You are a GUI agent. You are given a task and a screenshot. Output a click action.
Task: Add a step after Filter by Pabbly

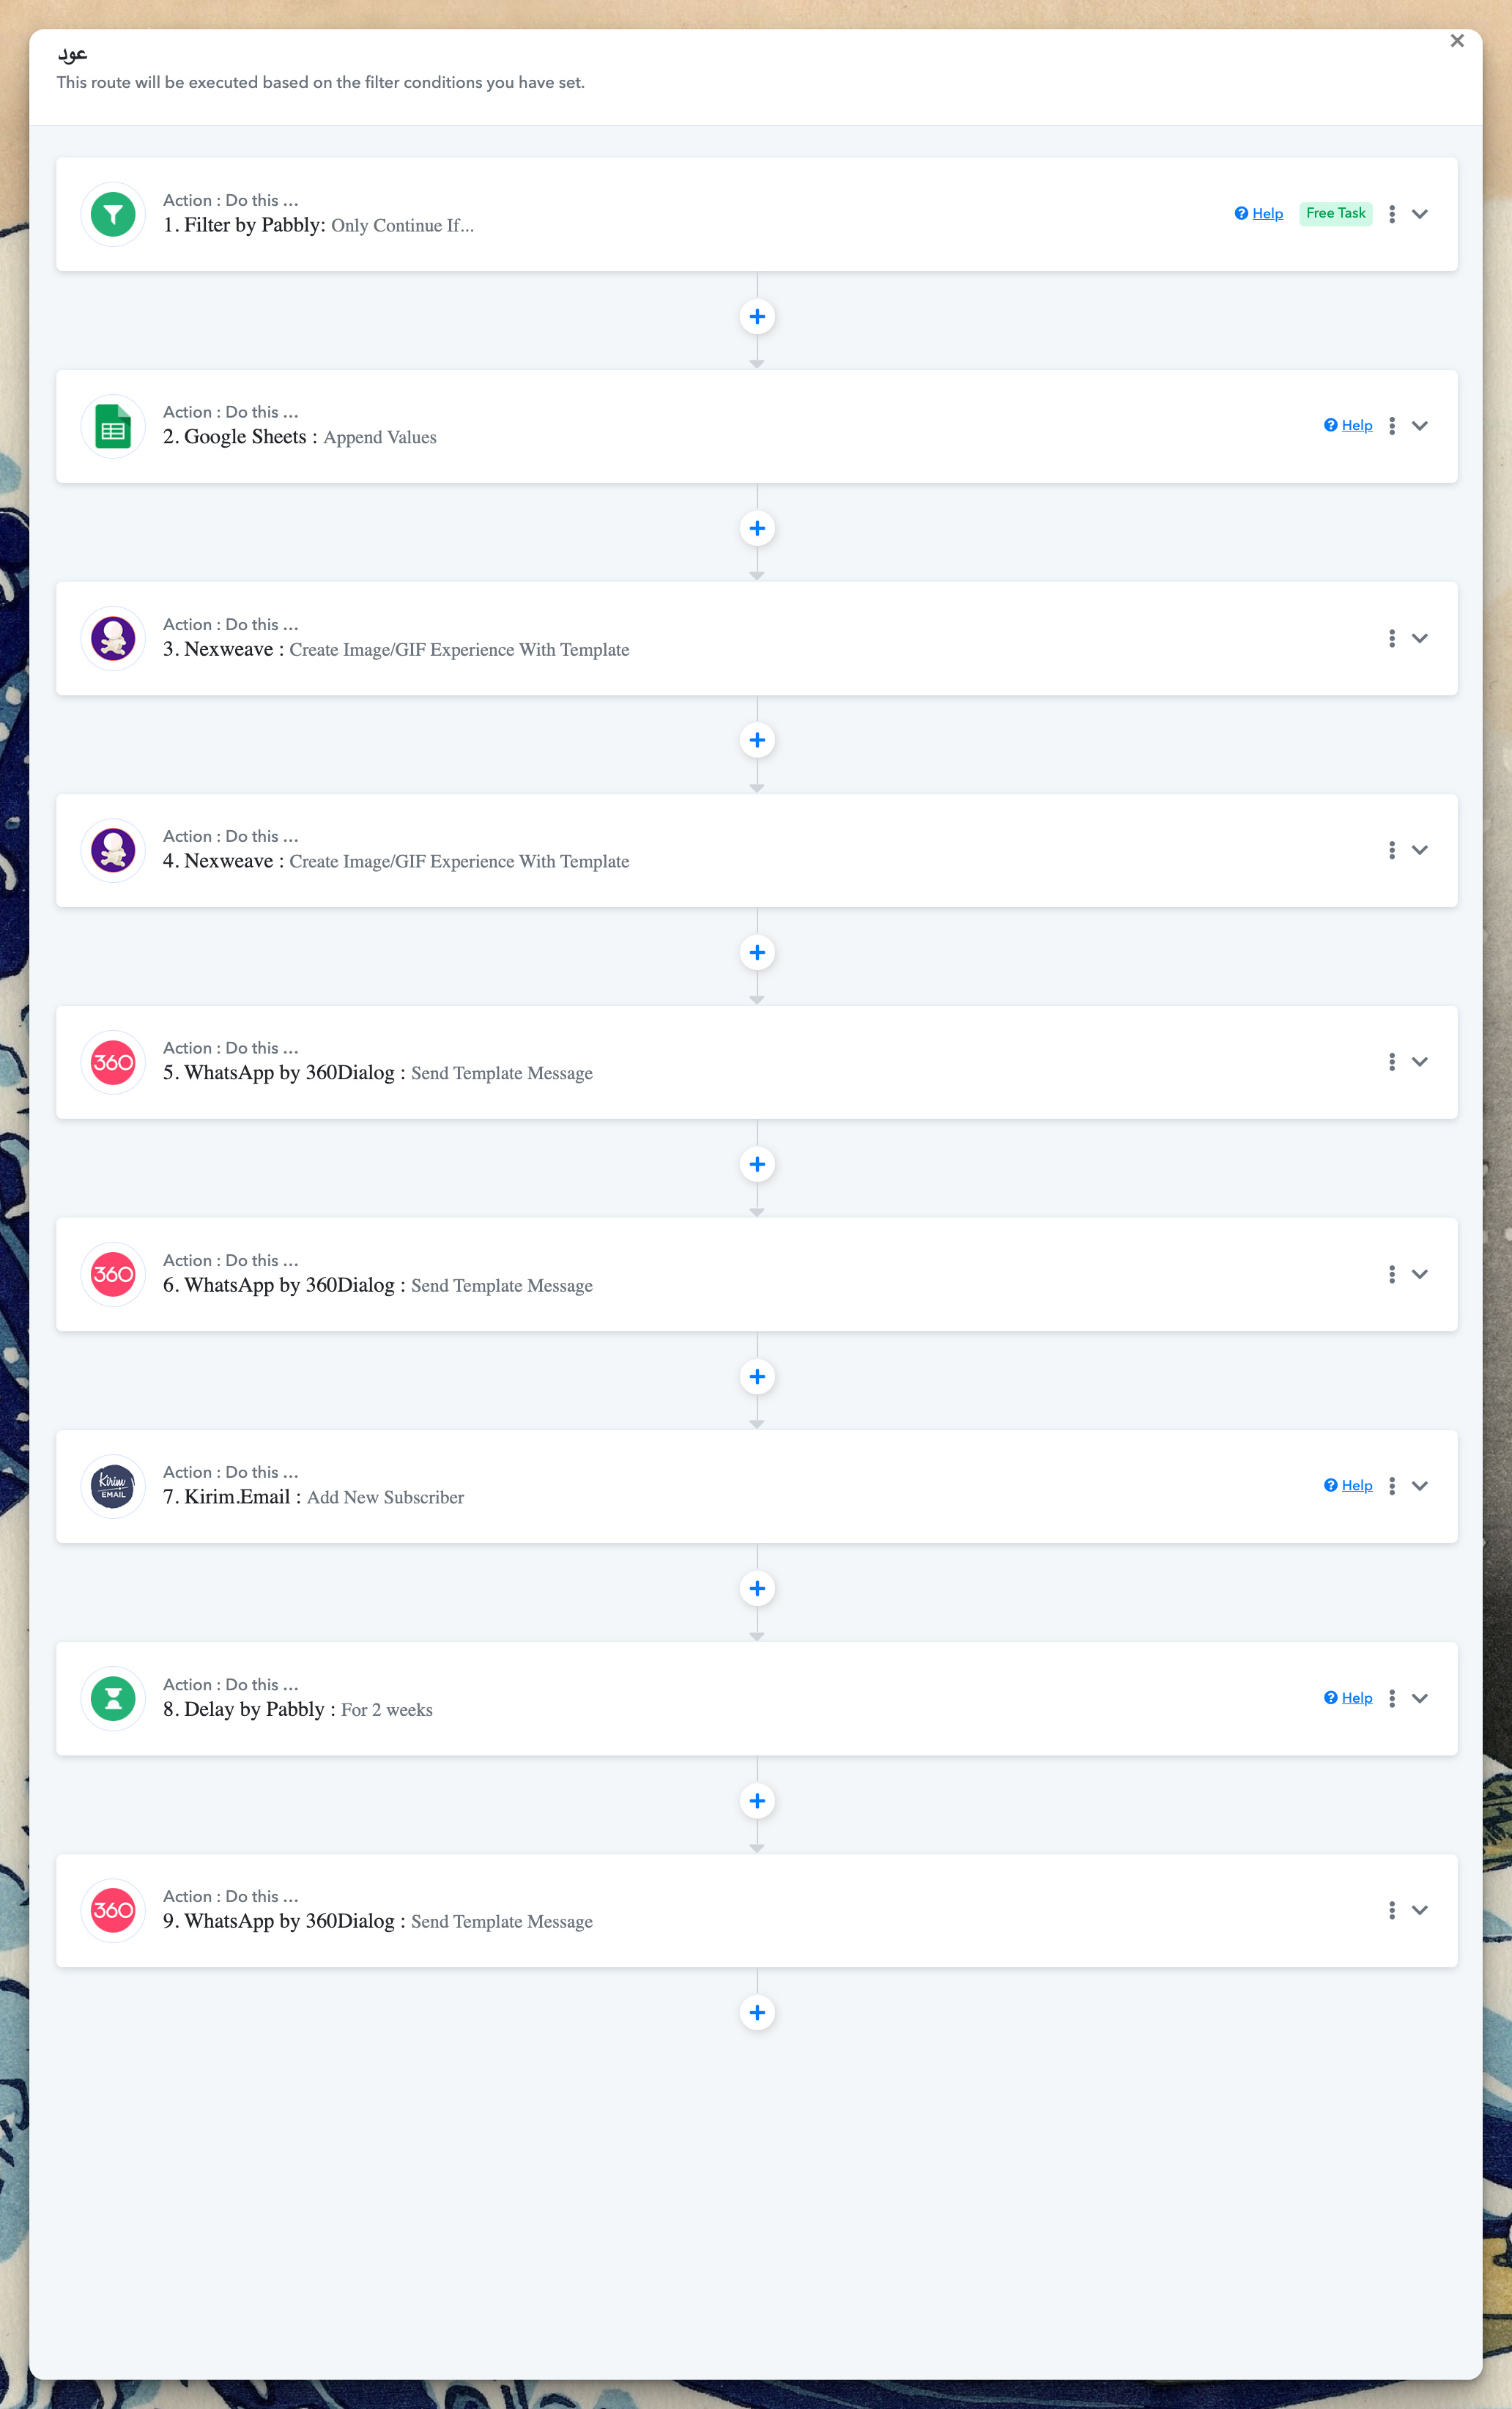[757, 317]
